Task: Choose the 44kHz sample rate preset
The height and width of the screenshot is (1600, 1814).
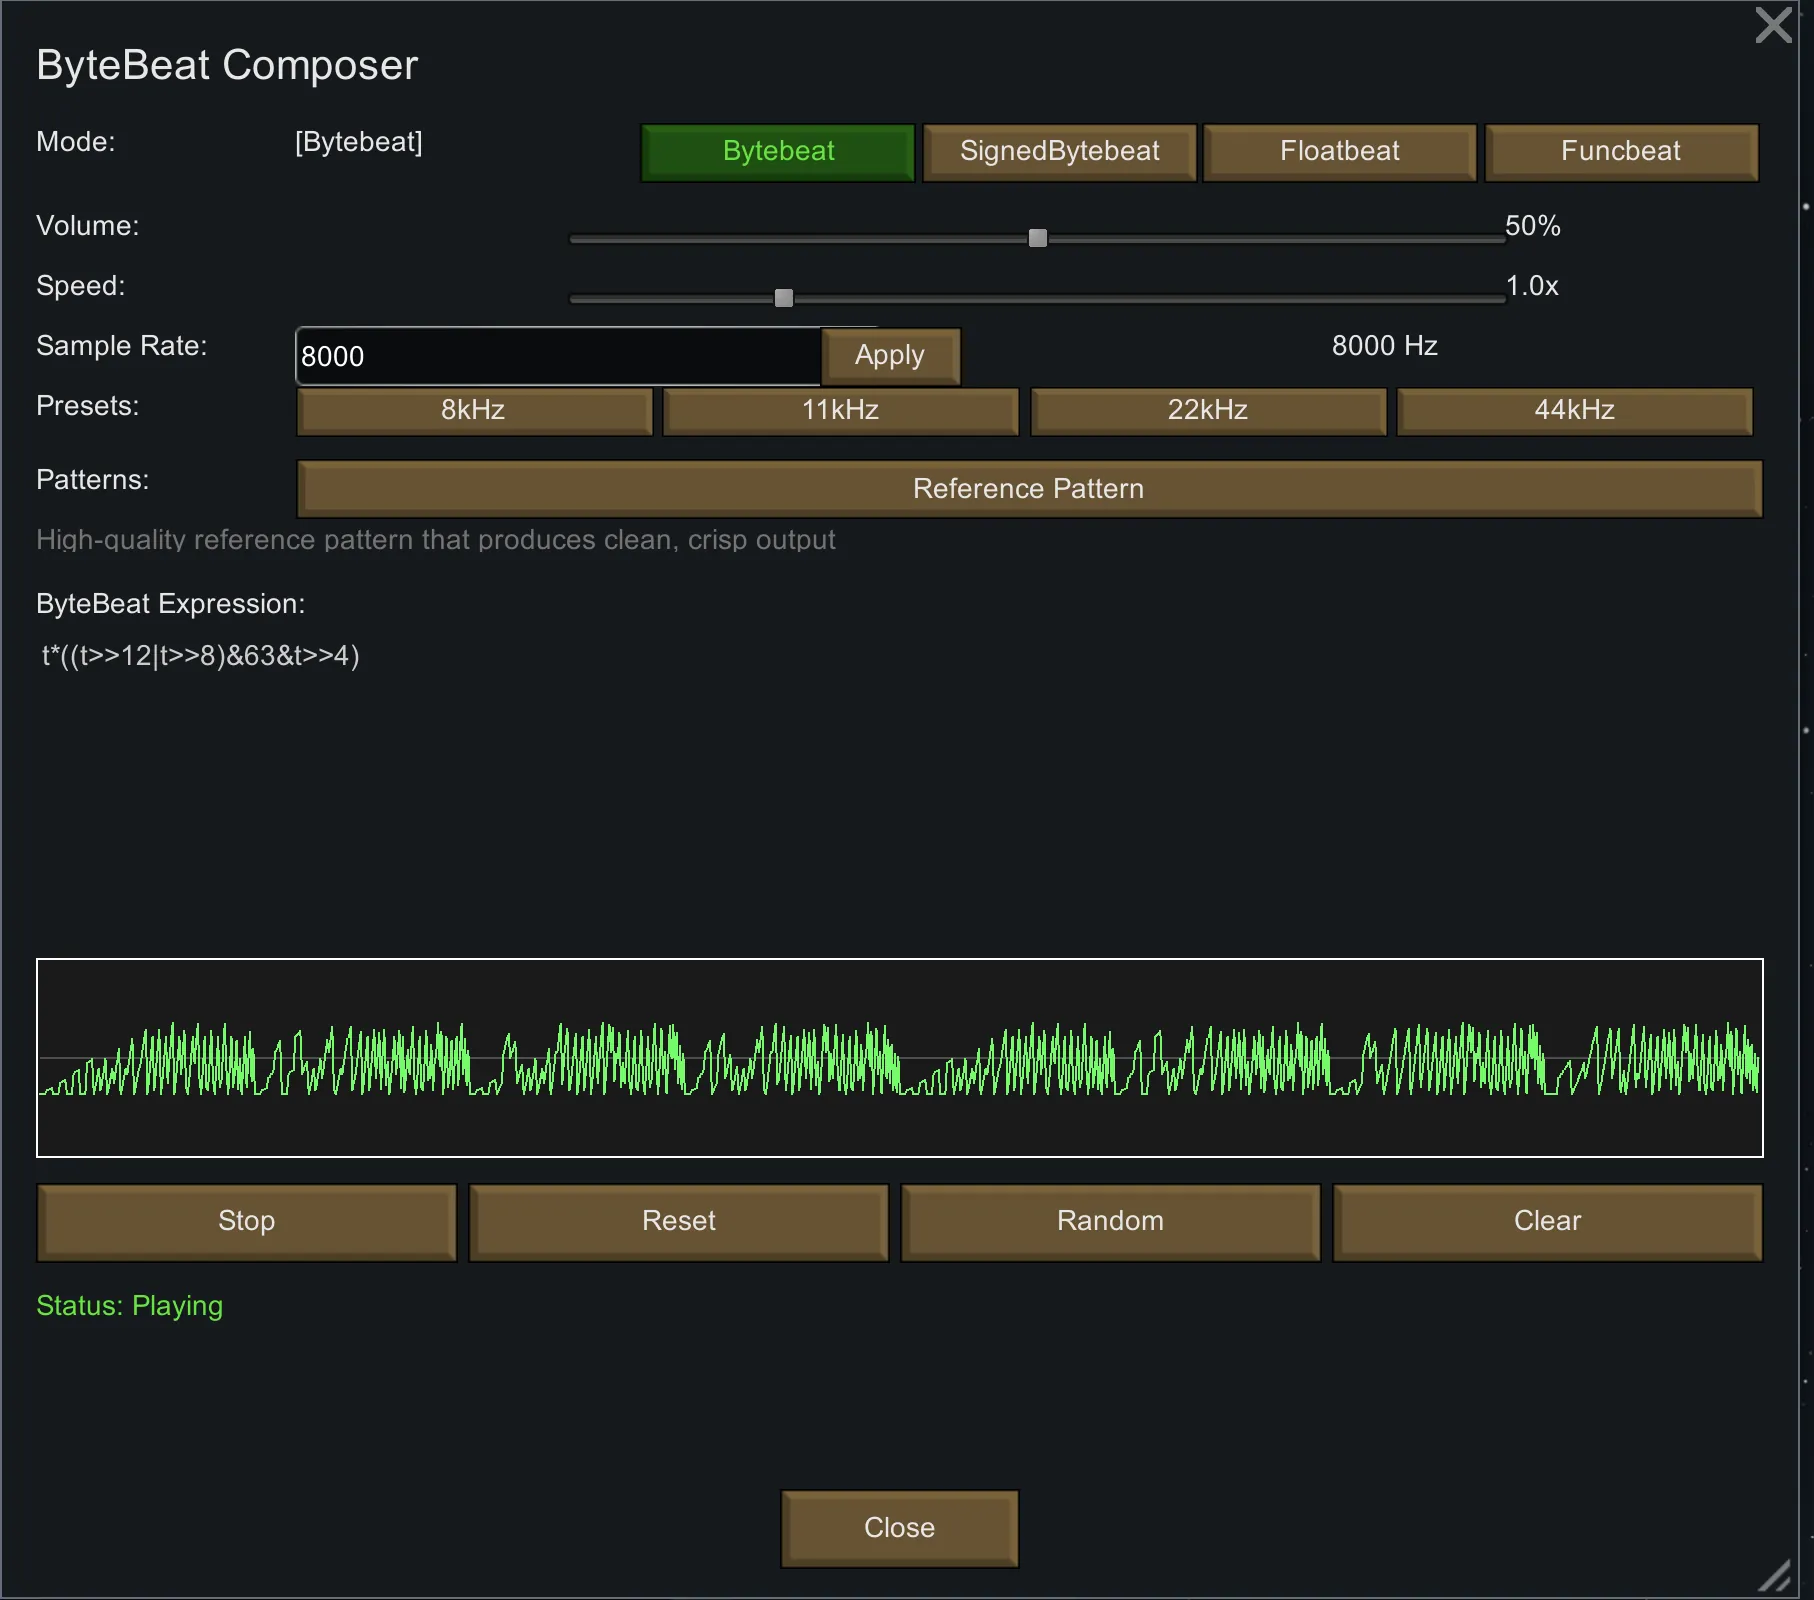Action: (x=1574, y=411)
